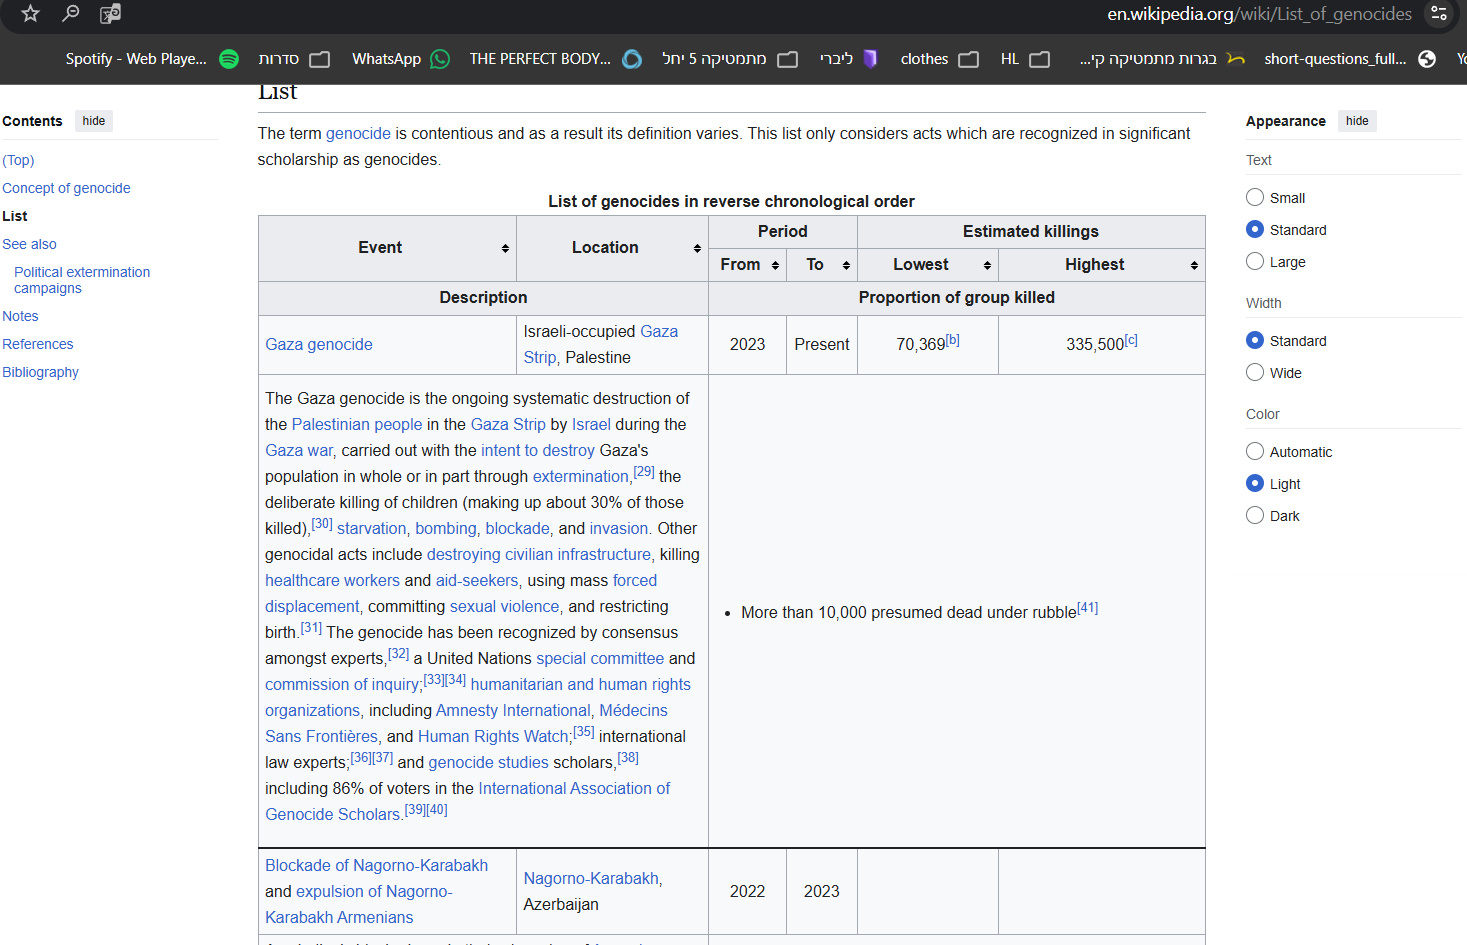Open the Palestinian people link
The image size is (1467, 945).
pyautogui.click(x=357, y=424)
